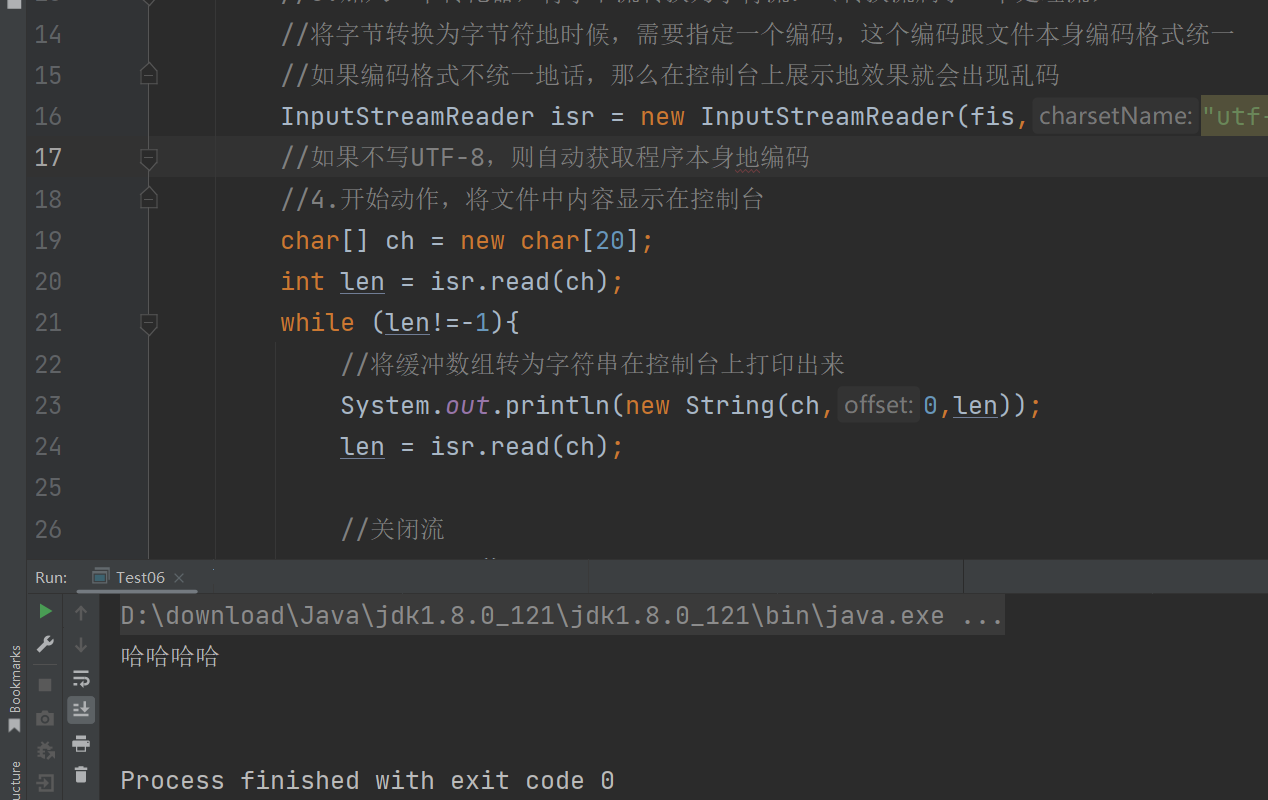
Task: Click fold marker beside line 17
Action: pos(149,158)
